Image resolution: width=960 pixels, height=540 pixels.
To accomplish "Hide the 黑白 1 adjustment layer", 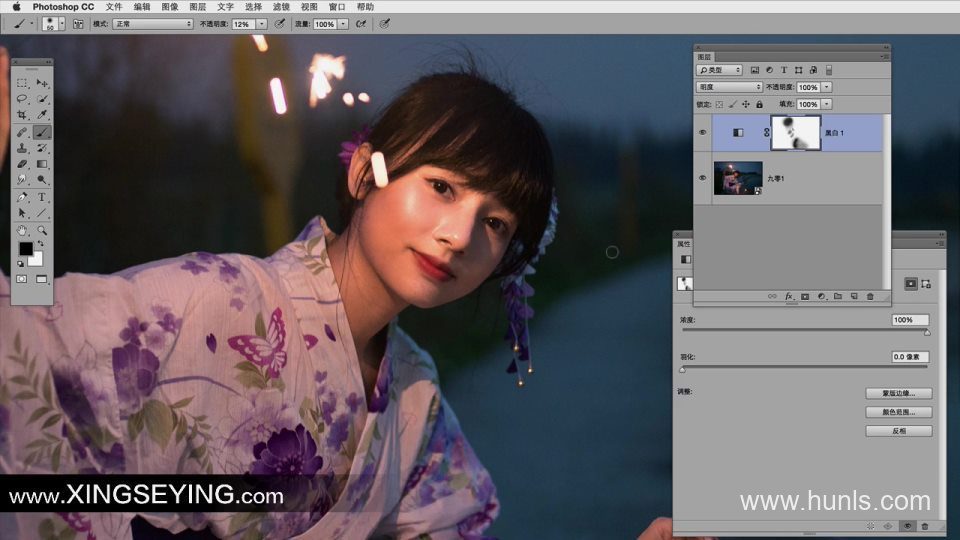I will tap(702, 132).
